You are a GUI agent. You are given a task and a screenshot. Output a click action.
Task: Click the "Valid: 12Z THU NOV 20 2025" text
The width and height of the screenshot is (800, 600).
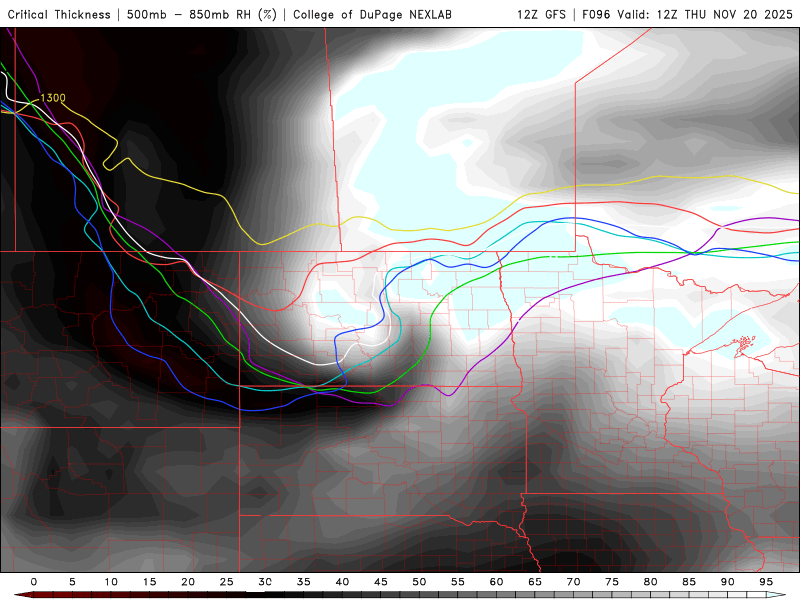click(705, 15)
